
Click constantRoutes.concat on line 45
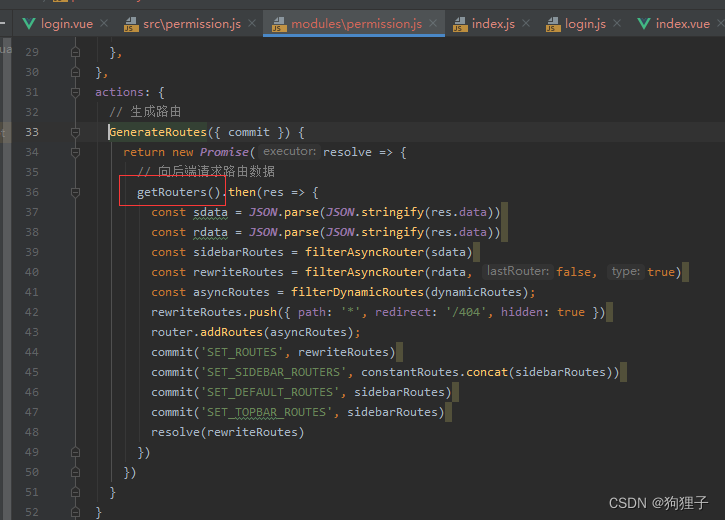[434, 372]
